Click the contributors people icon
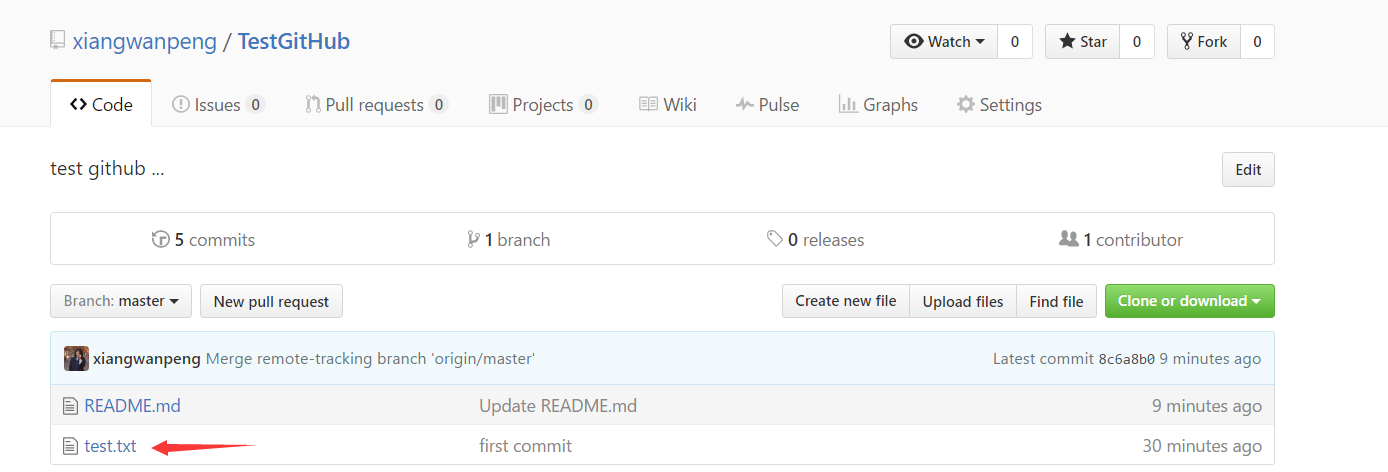The image size is (1388, 472). [x=1068, y=240]
